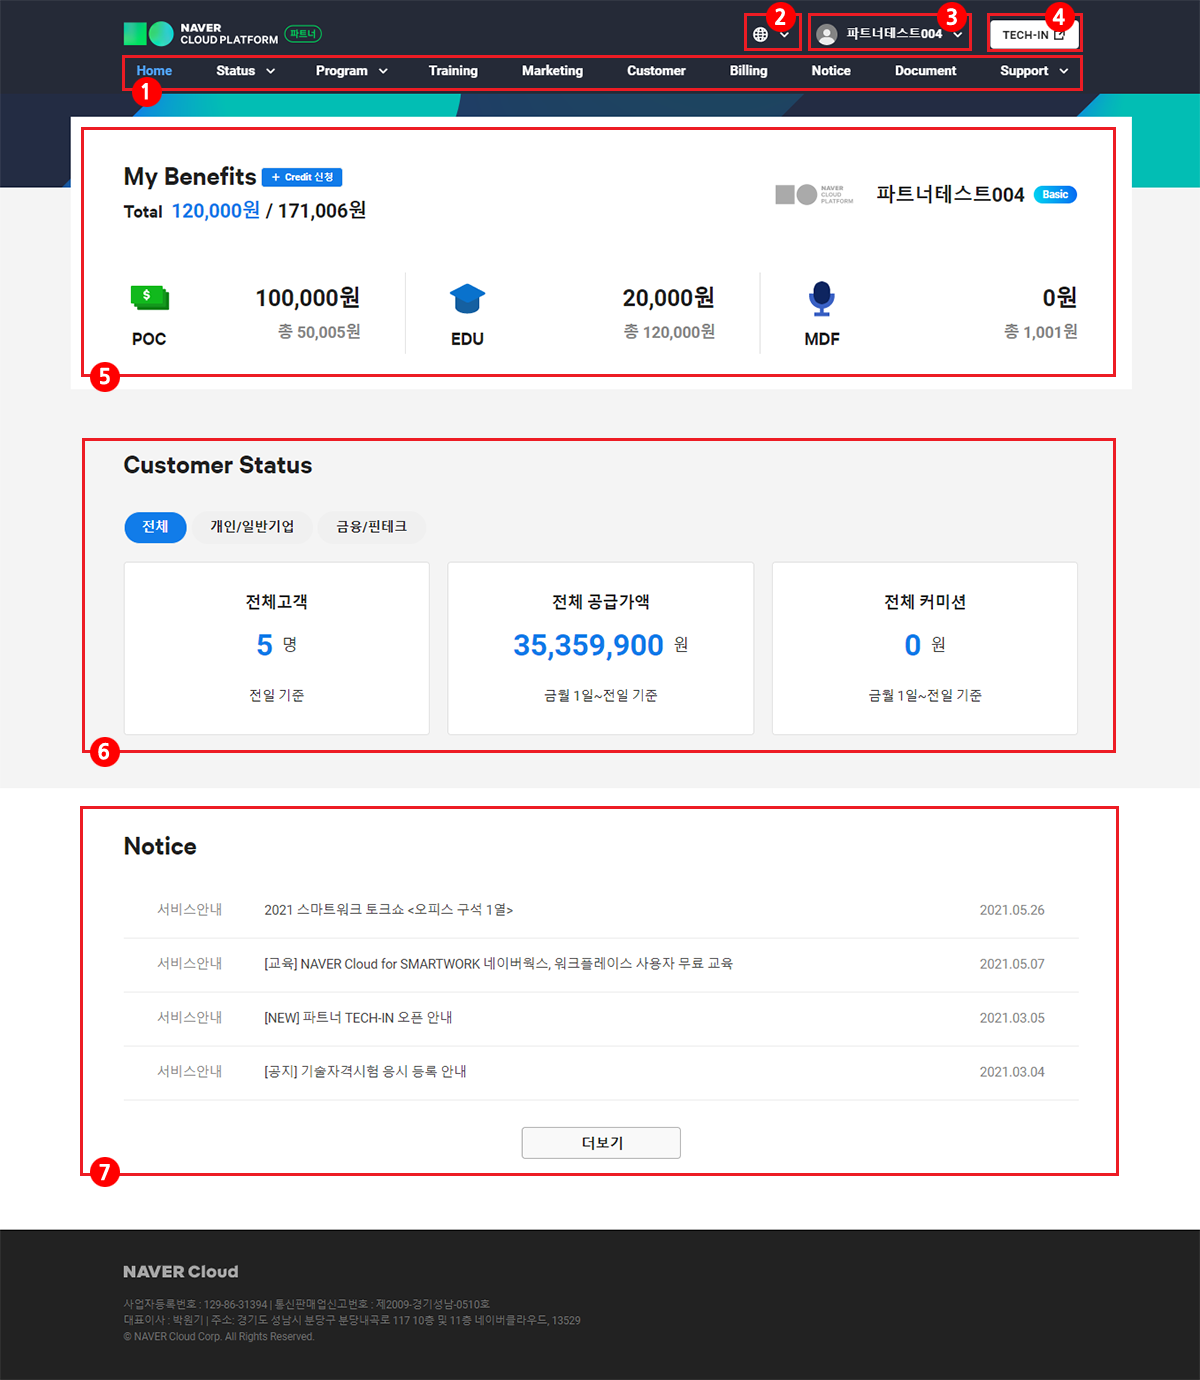This screenshot has width=1200, height=1380.
Task: Click the user avatar icon
Action: coord(827,34)
